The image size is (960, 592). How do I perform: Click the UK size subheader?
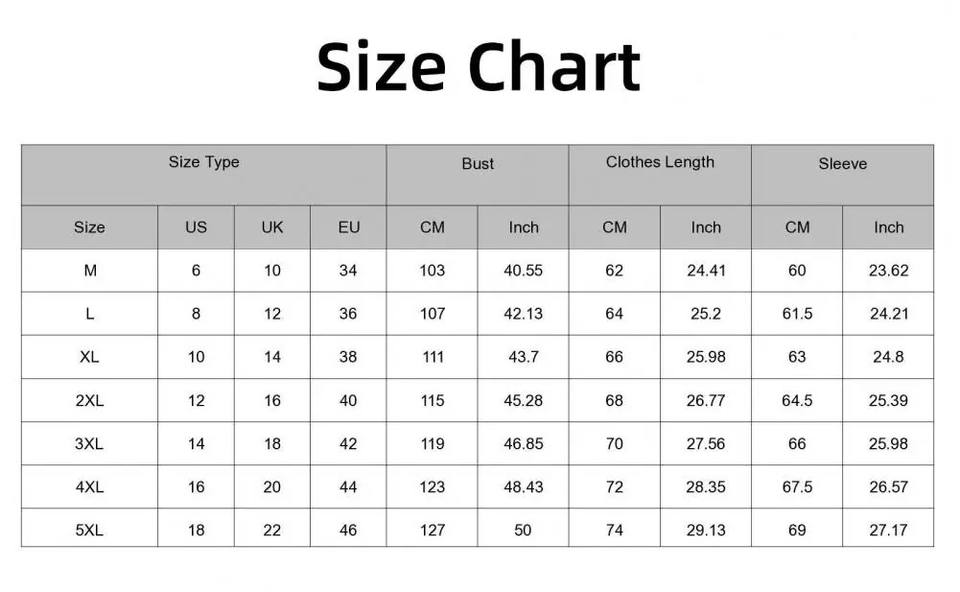272,227
